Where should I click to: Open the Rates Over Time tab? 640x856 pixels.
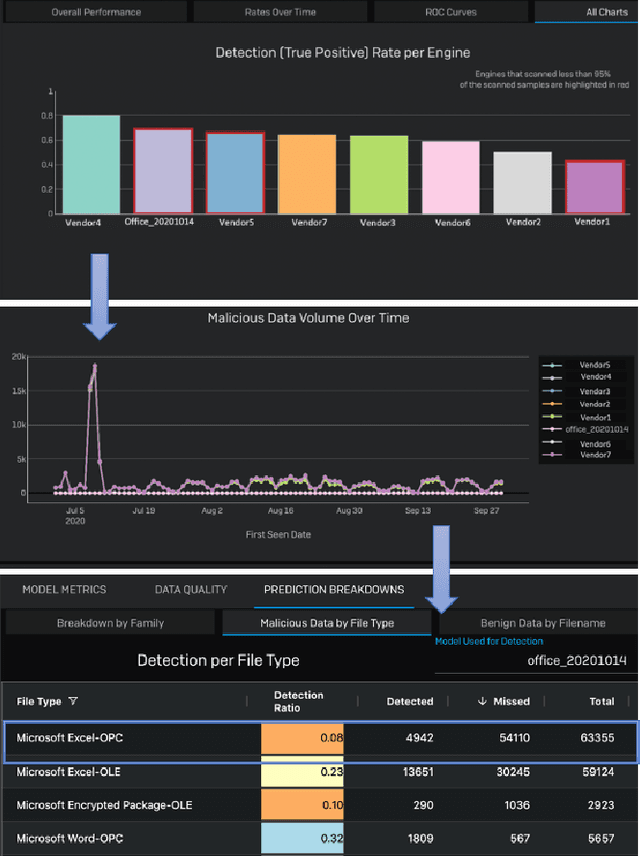pyautogui.click(x=279, y=12)
